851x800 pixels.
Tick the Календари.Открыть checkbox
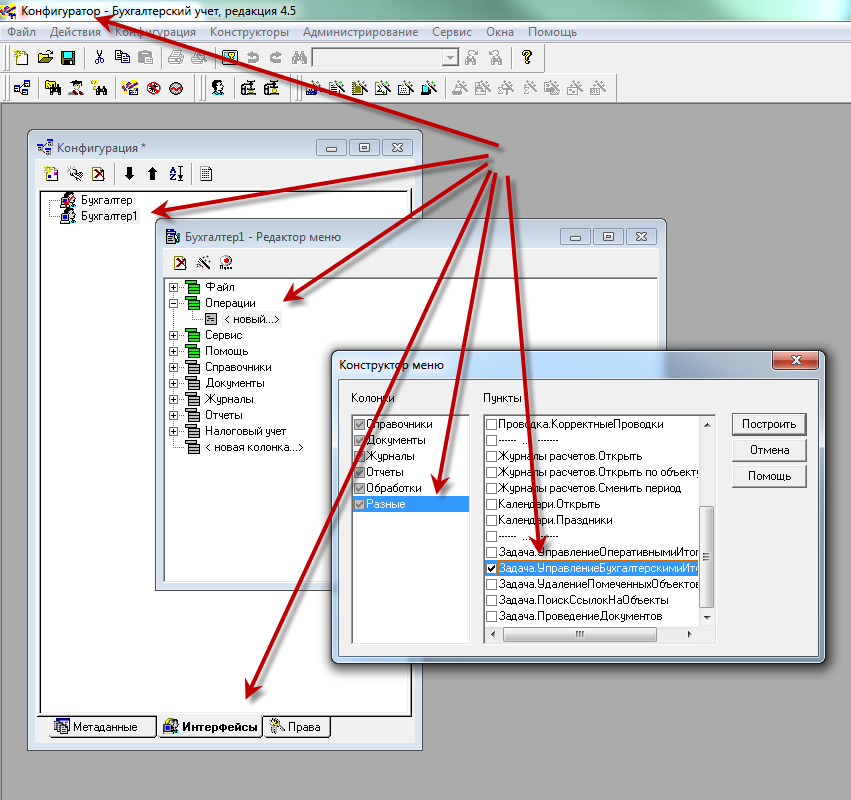491,504
